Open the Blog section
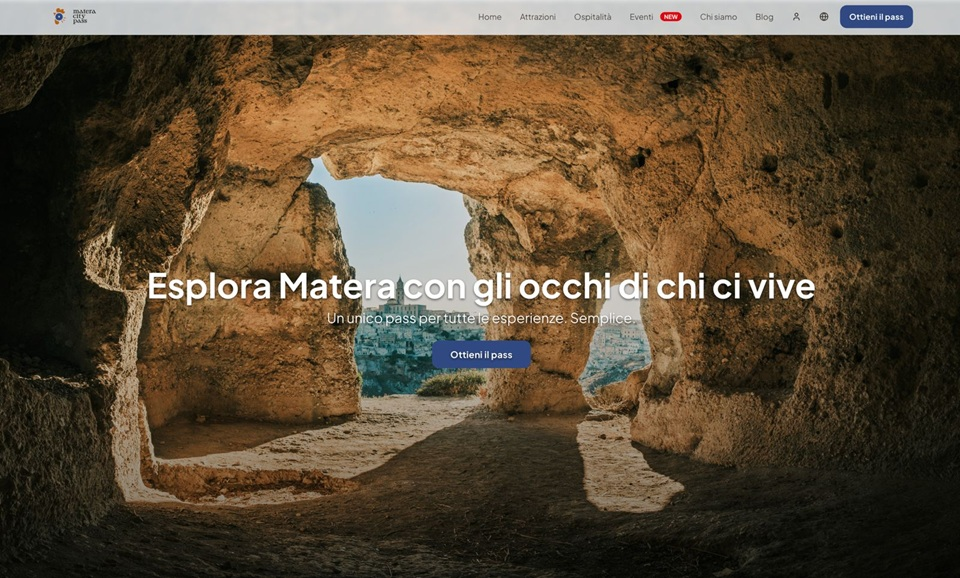 point(764,16)
